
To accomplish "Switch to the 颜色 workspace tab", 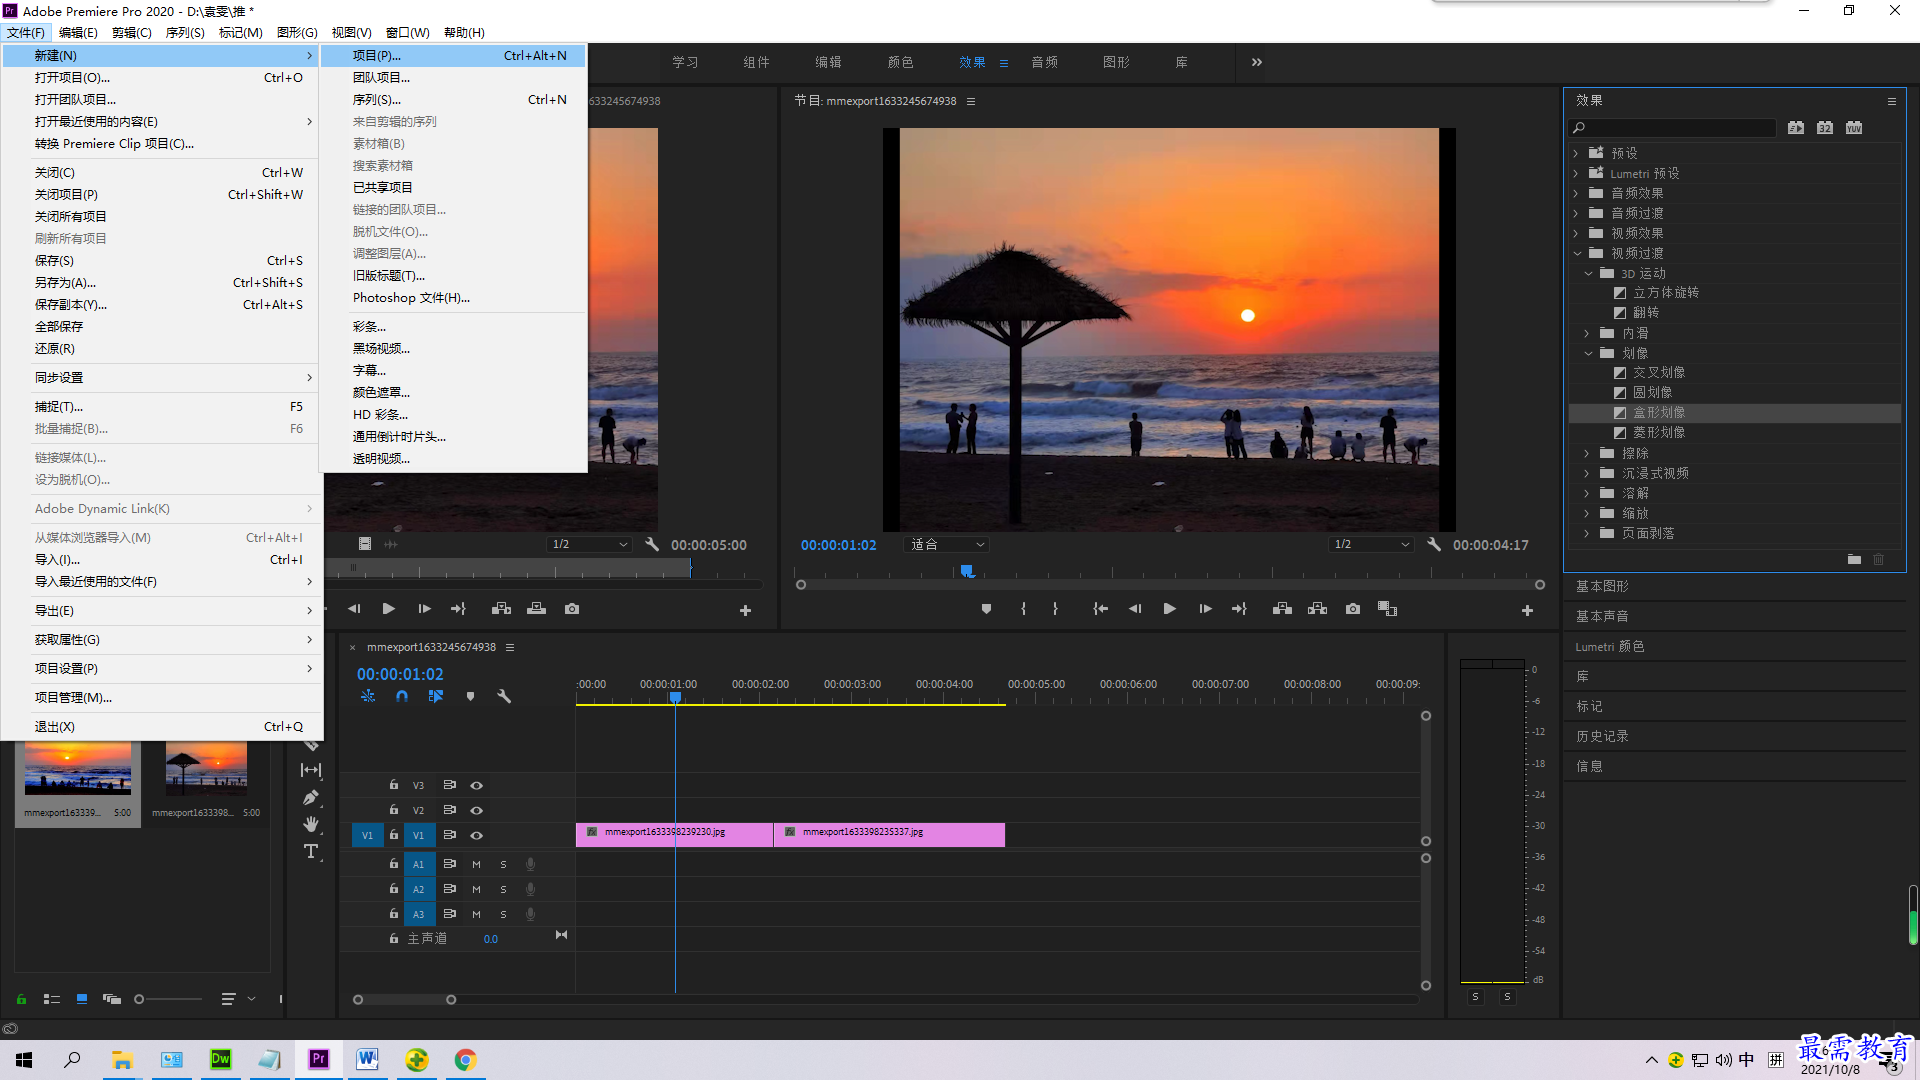I will click(900, 62).
